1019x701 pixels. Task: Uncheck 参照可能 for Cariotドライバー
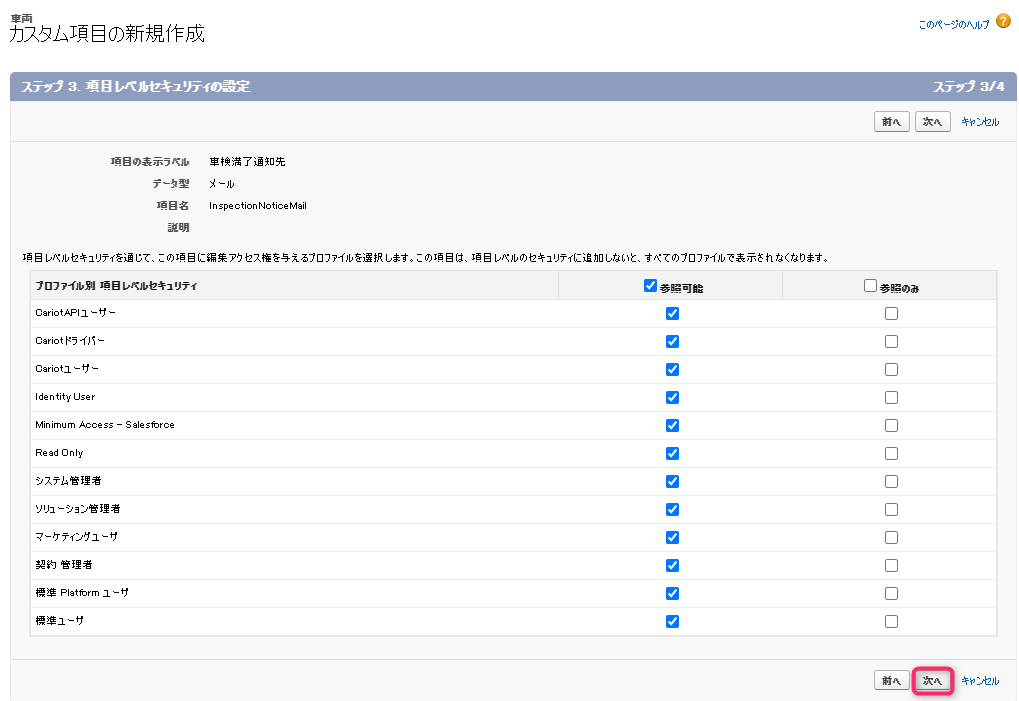(x=672, y=341)
